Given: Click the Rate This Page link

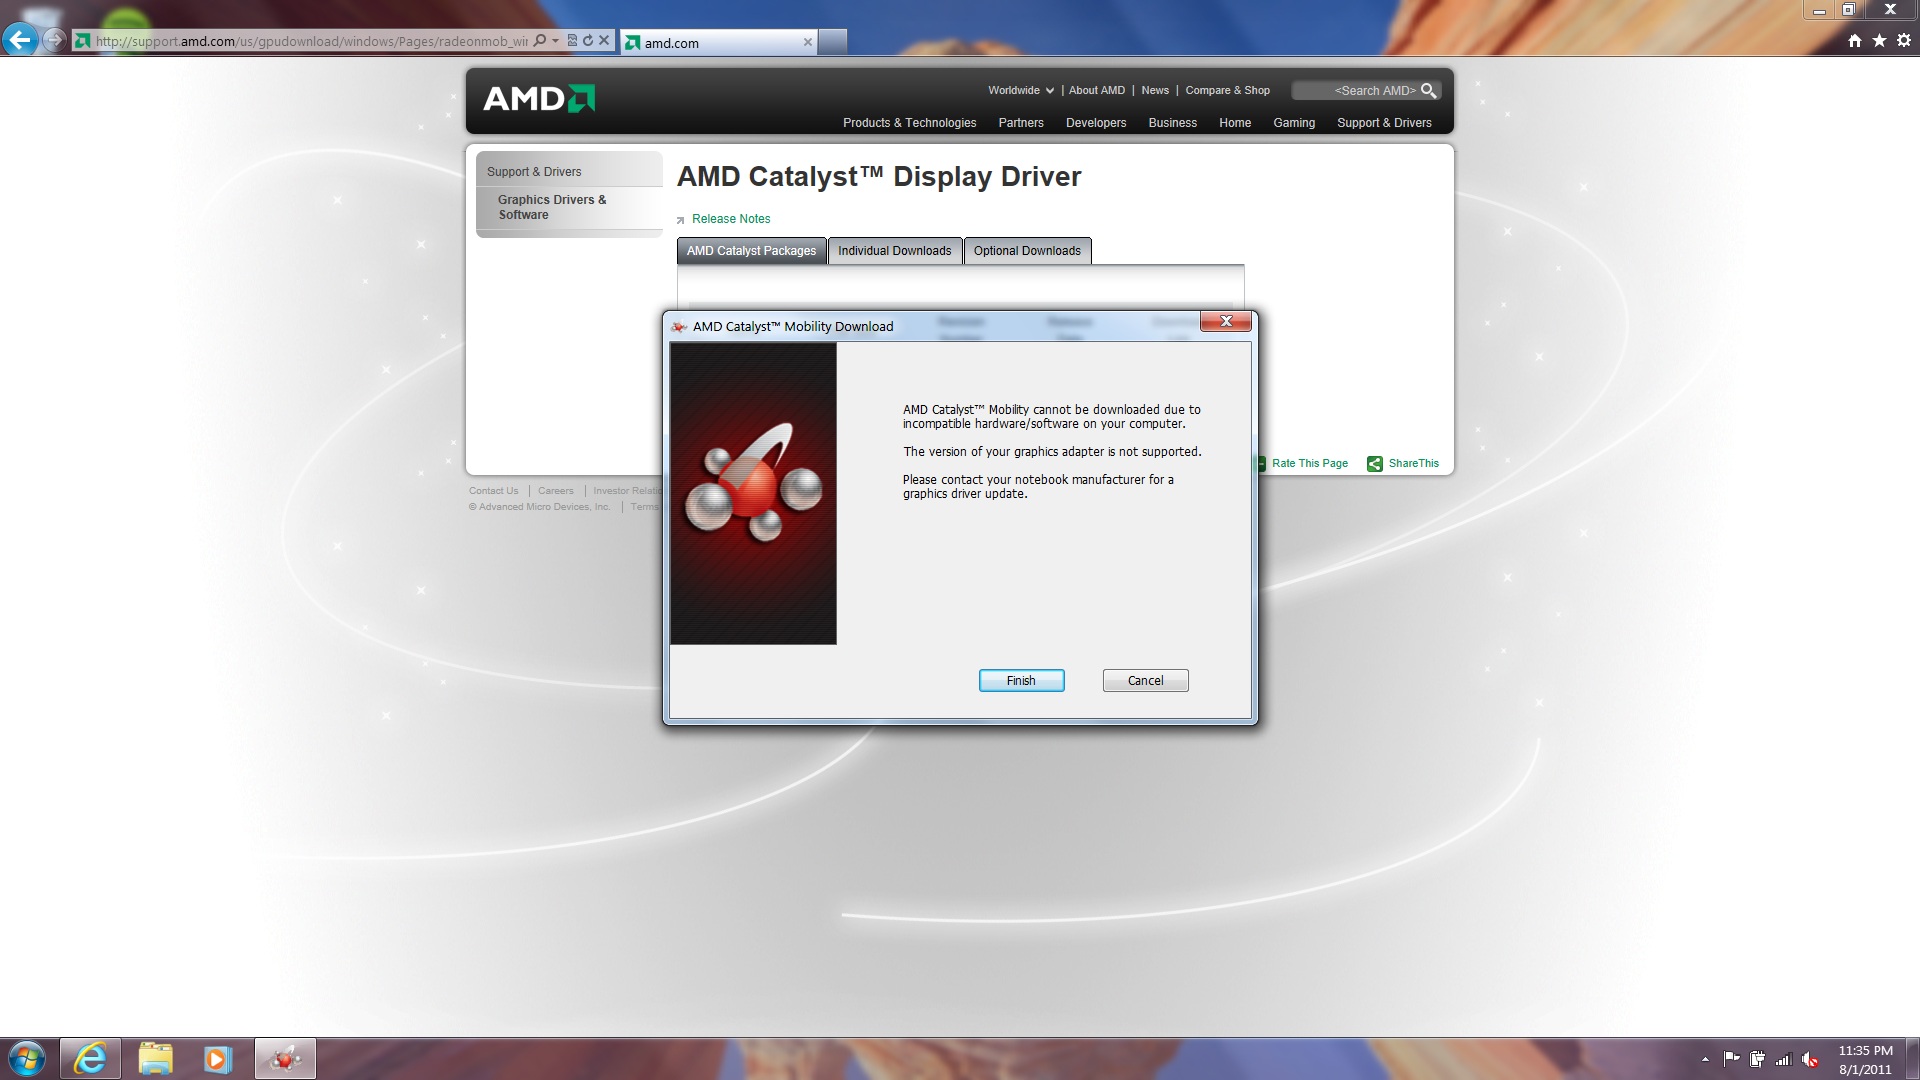Looking at the screenshot, I should coord(1309,463).
